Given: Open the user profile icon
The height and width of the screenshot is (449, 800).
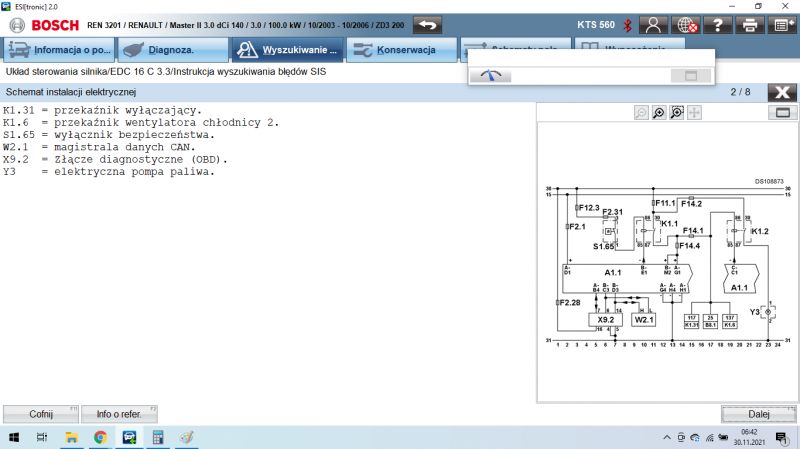Looking at the screenshot, I should (x=653, y=25).
